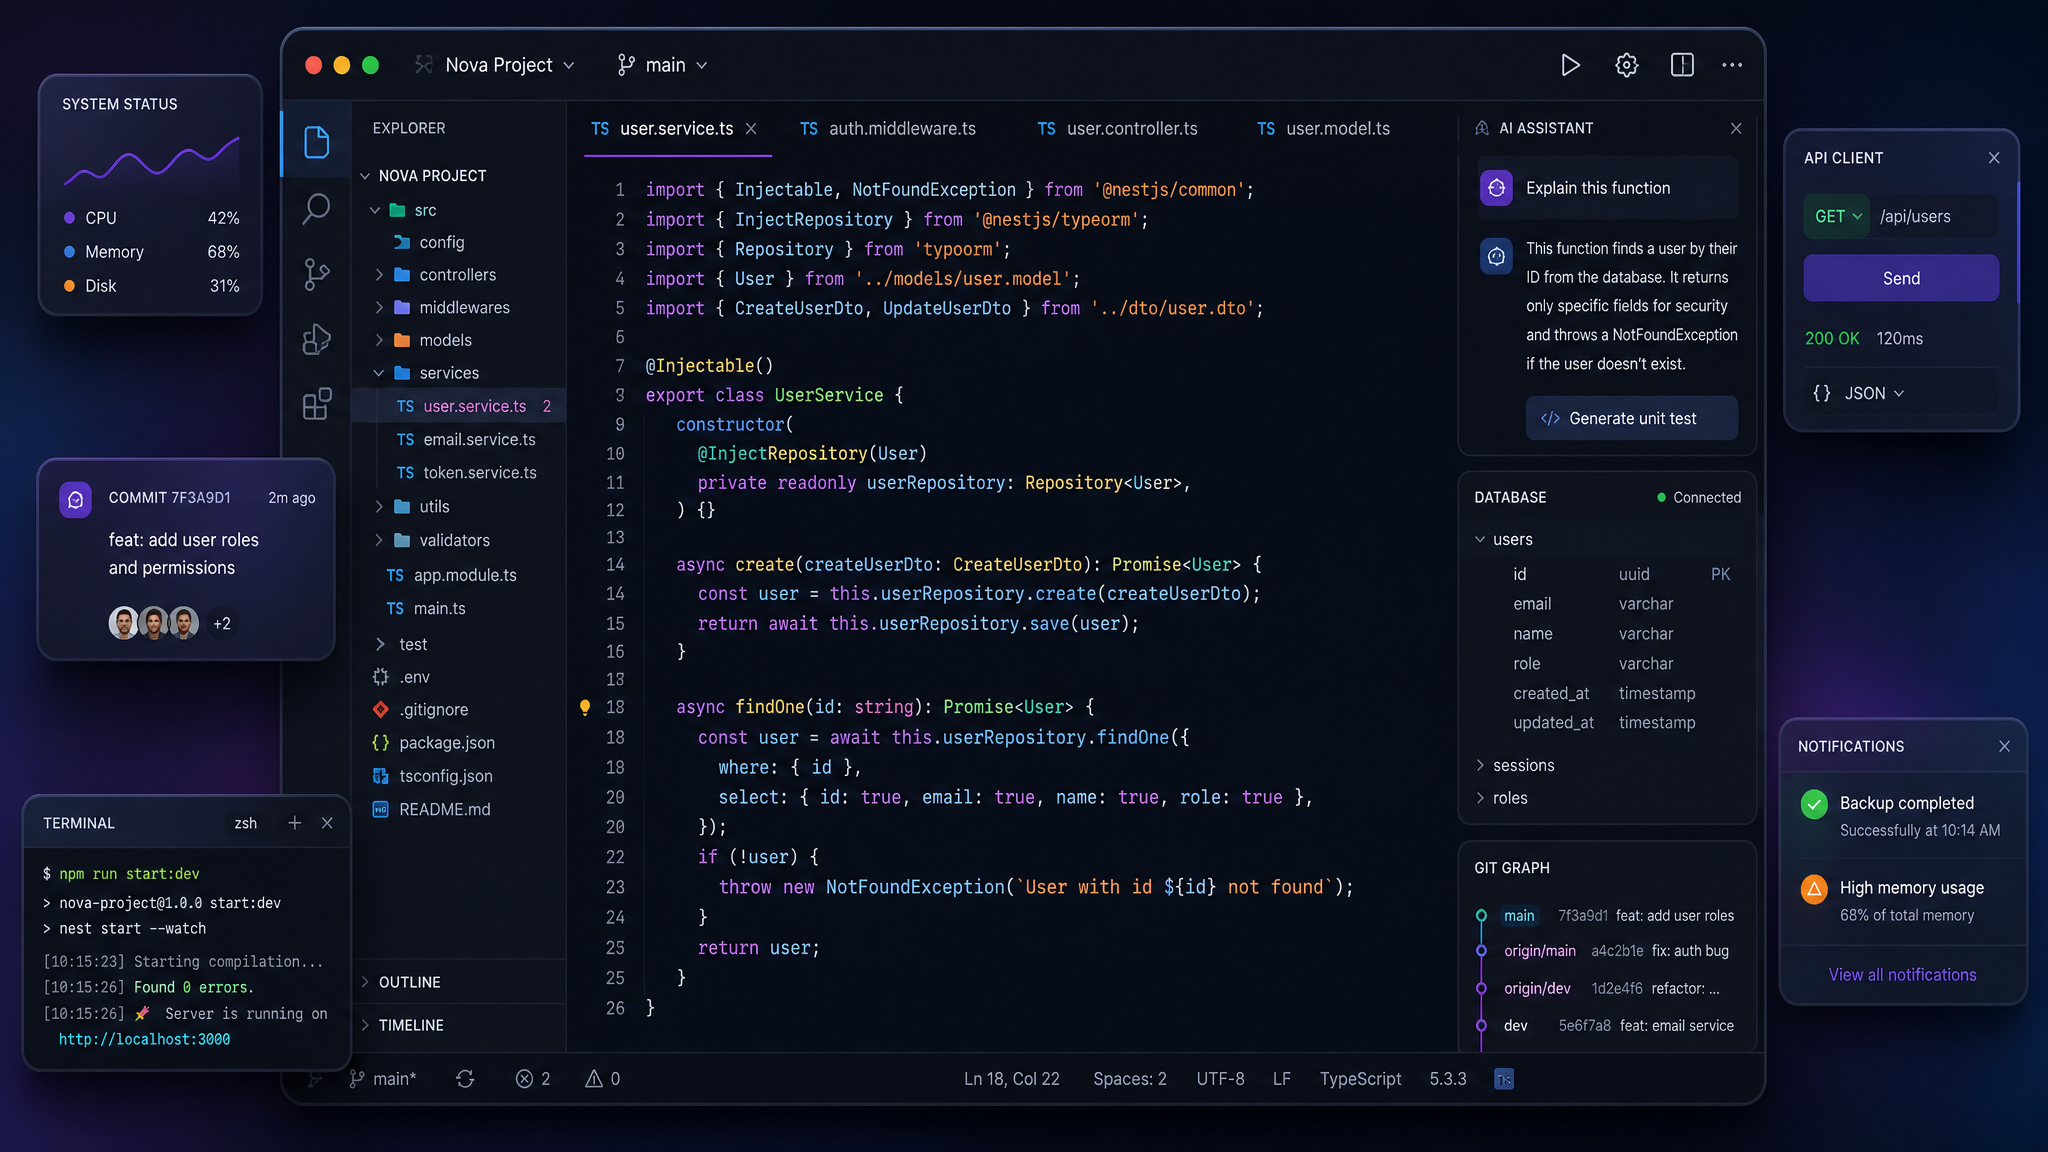This screenshot has height=1152, width=2048.
Task: Click the TS badge icon in status bar
Action: point(1503,1078)
